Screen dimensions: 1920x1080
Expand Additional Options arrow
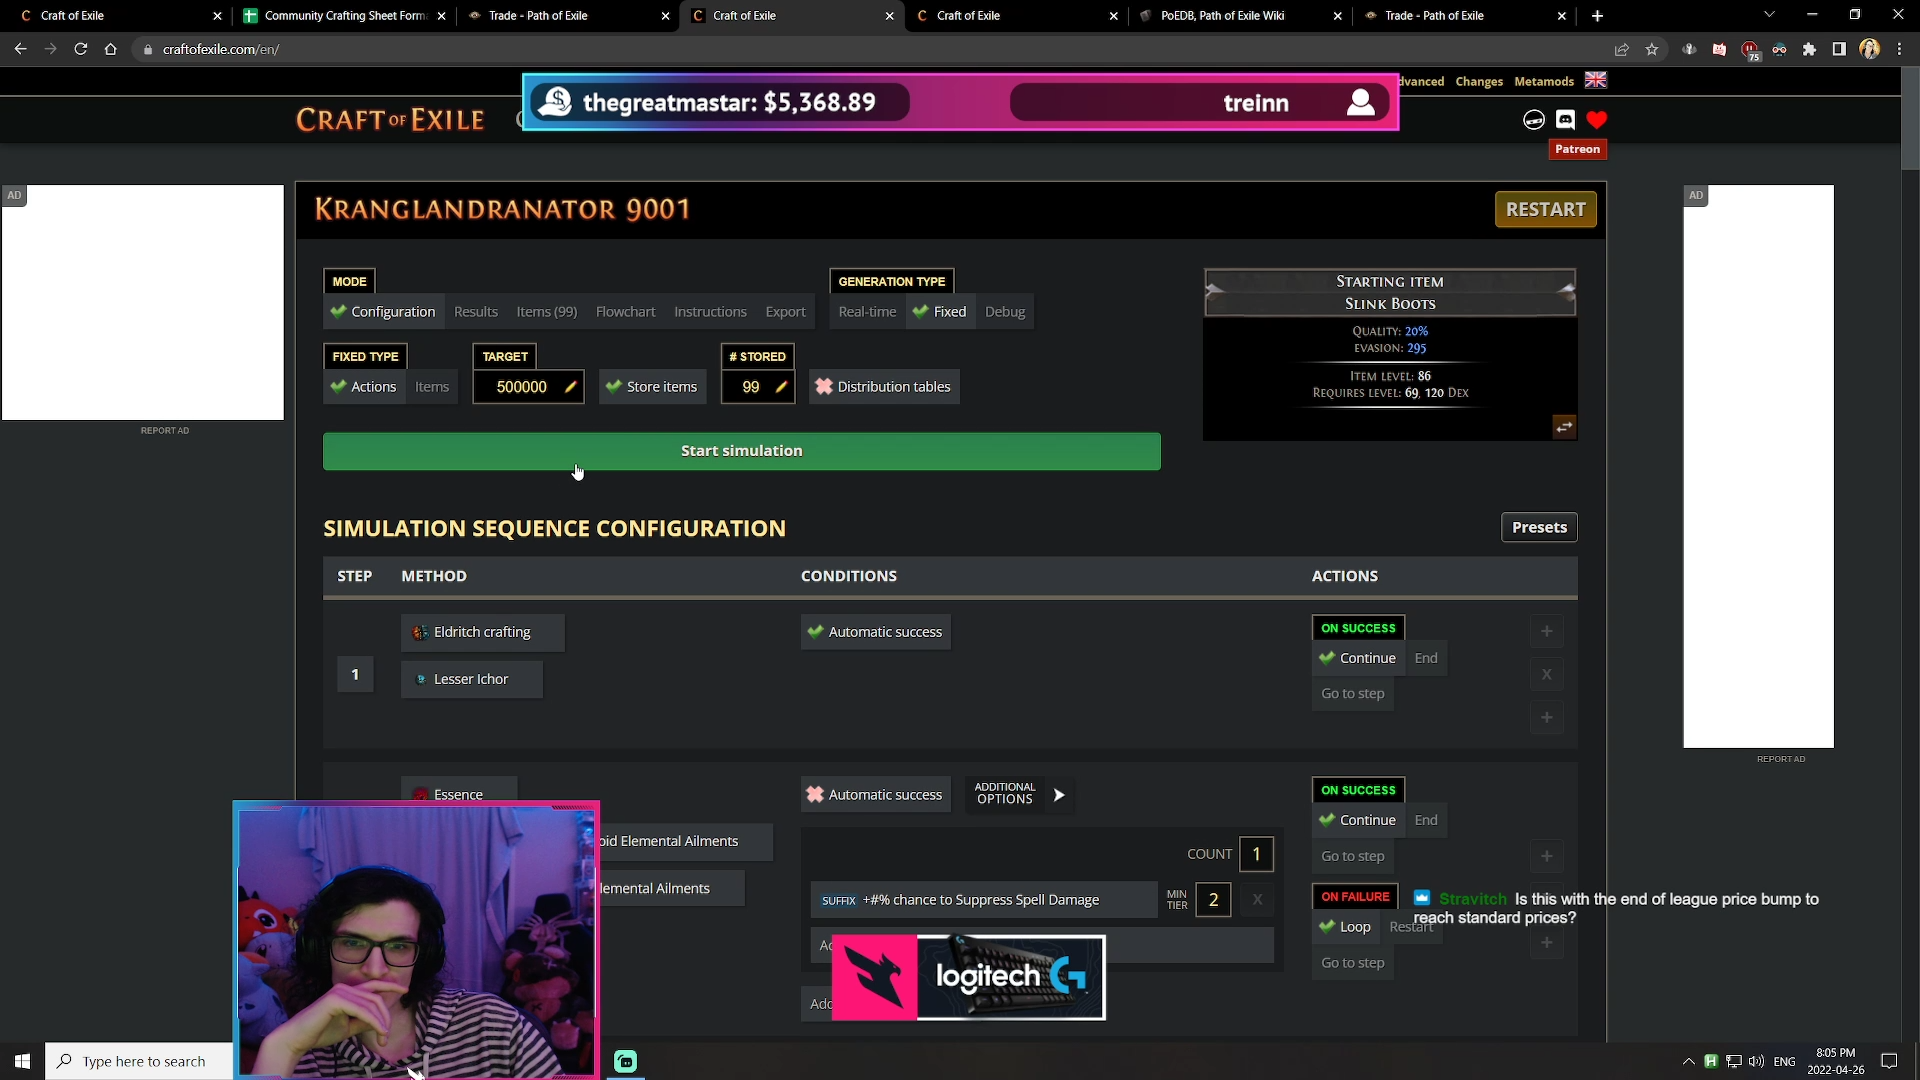coord(1059,795)
